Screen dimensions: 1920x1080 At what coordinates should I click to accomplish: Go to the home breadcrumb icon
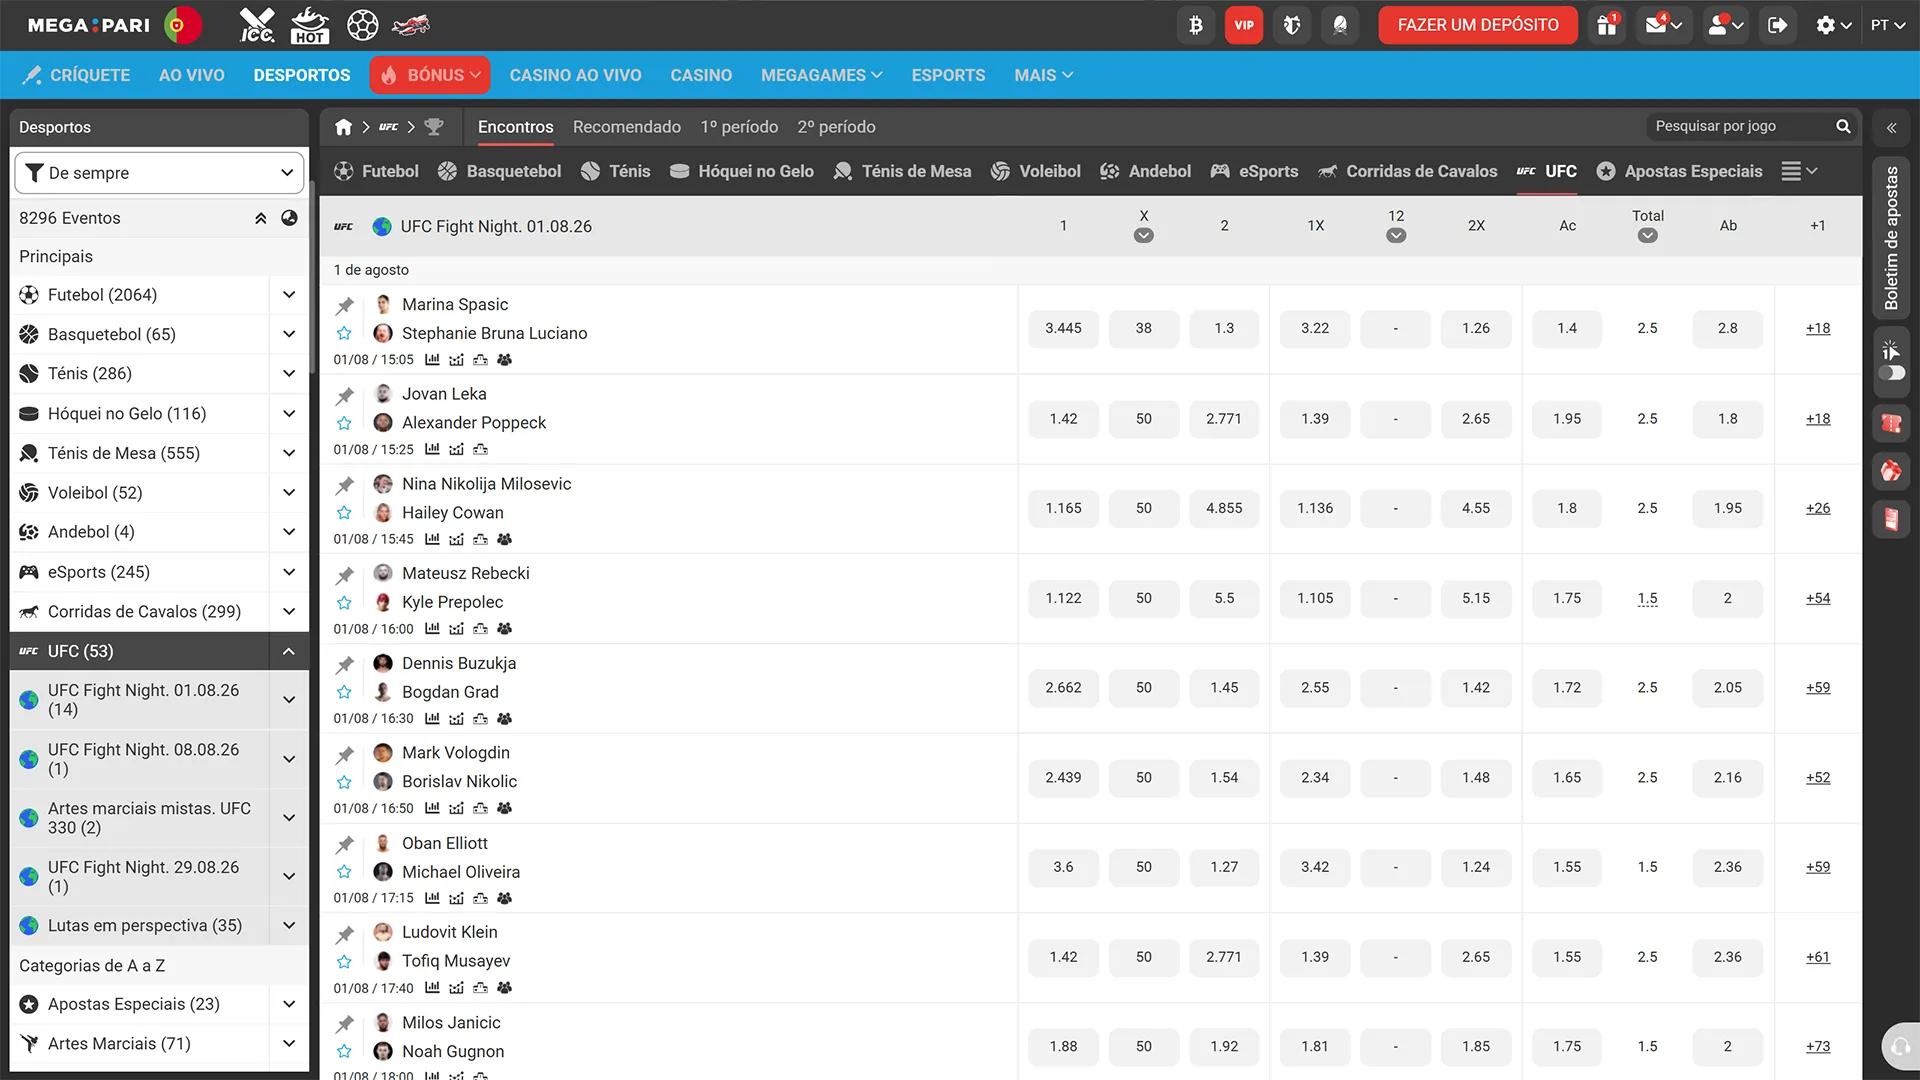click(343, 127)
